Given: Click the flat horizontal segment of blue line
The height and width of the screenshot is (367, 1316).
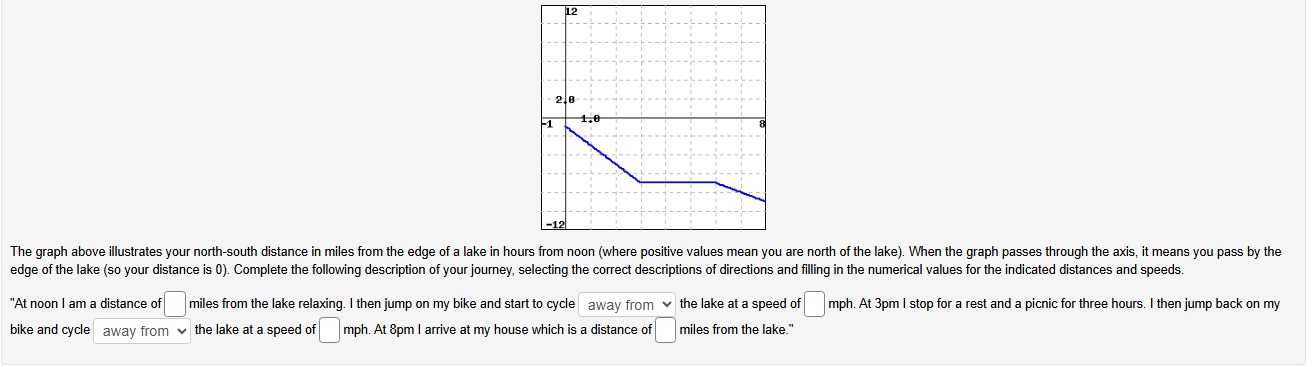Looking at the screenshot, I should [x=678, y=182].
